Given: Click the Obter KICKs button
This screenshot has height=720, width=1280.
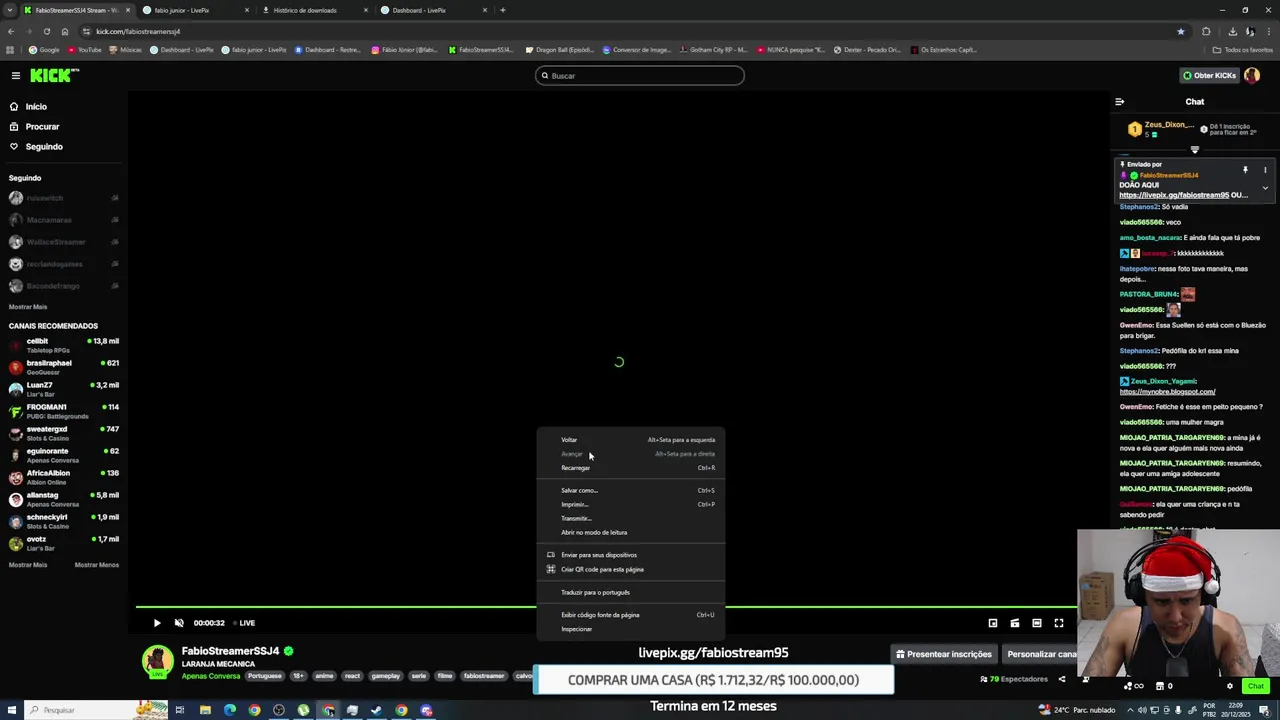Looking at the screenshot, I should pyautogui.click(x=1209, y=75).
